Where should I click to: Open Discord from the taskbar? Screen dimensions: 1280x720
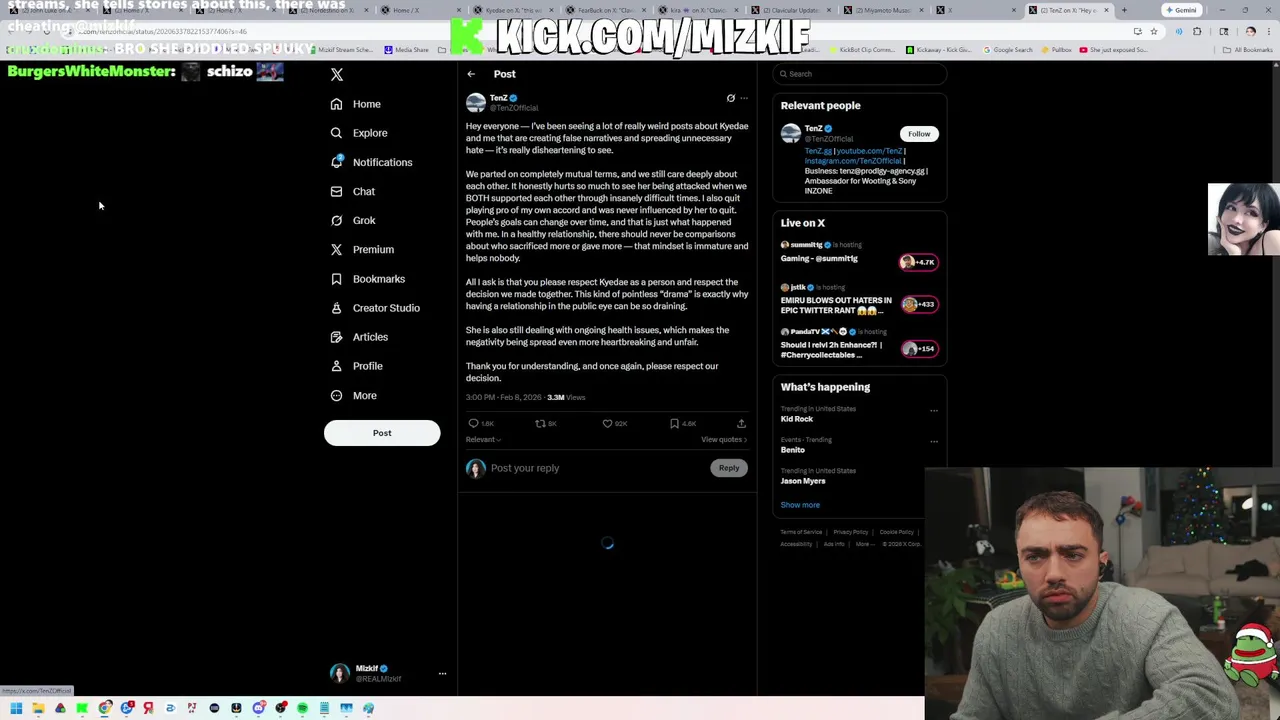[258, 708]
